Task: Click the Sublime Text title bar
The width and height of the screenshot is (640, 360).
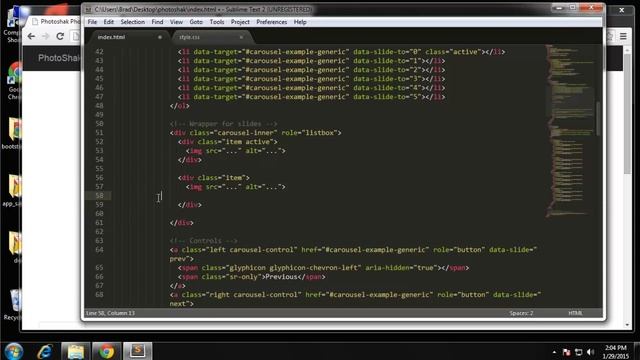Action: click(318, 9)
